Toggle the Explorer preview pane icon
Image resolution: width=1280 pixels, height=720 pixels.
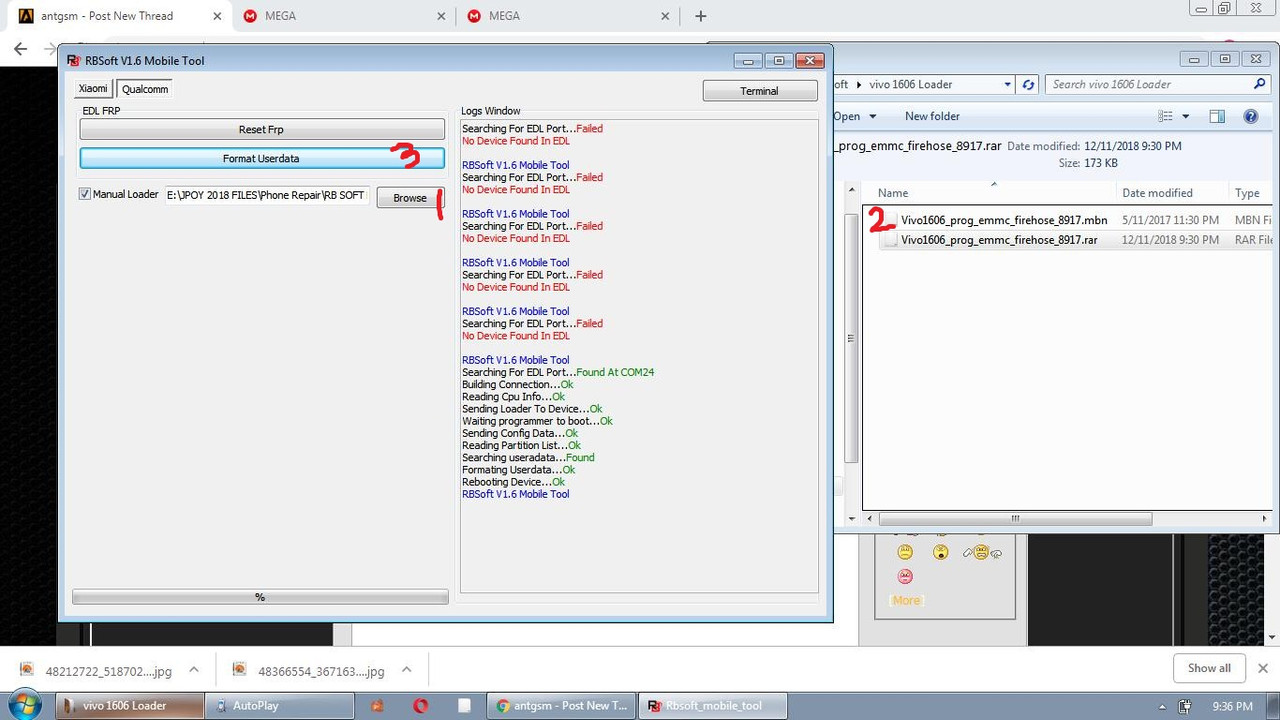pos(1217,116)
